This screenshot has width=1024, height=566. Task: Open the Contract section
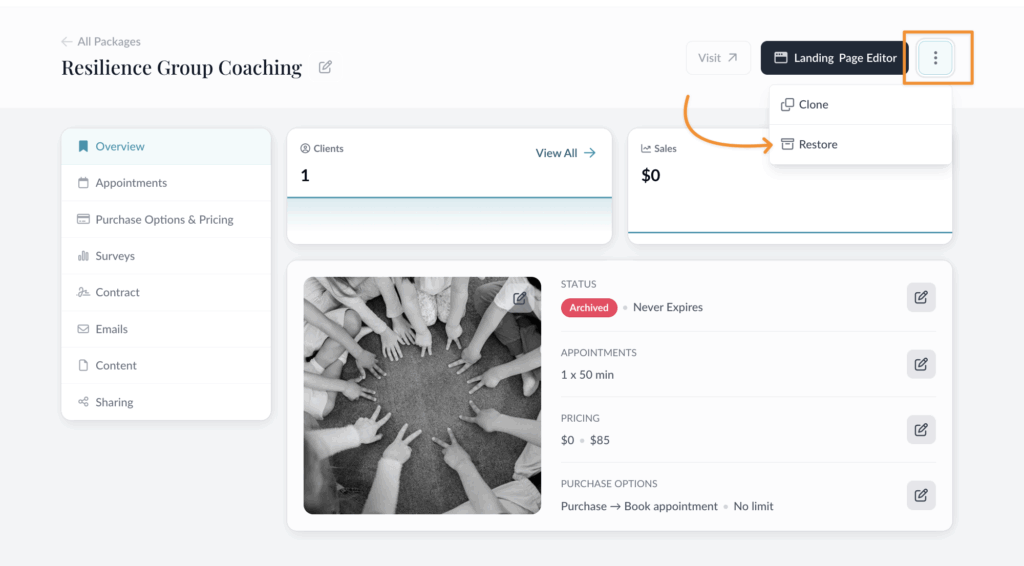(x=117, y=293)
